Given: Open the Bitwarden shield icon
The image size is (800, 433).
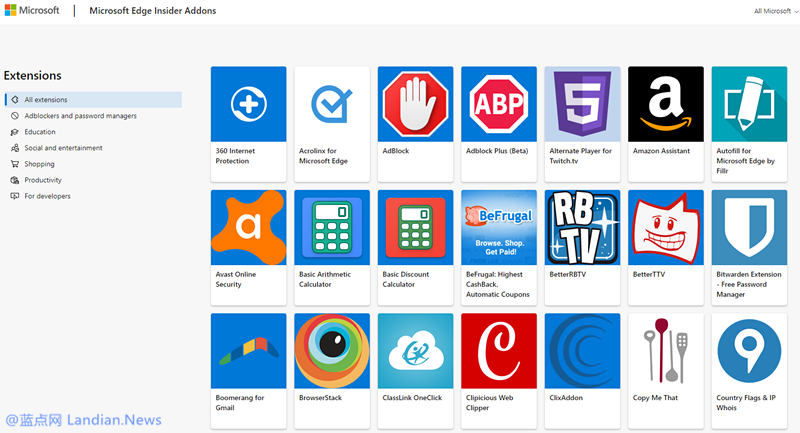Looking at the screenshot, I should point(749,227).
